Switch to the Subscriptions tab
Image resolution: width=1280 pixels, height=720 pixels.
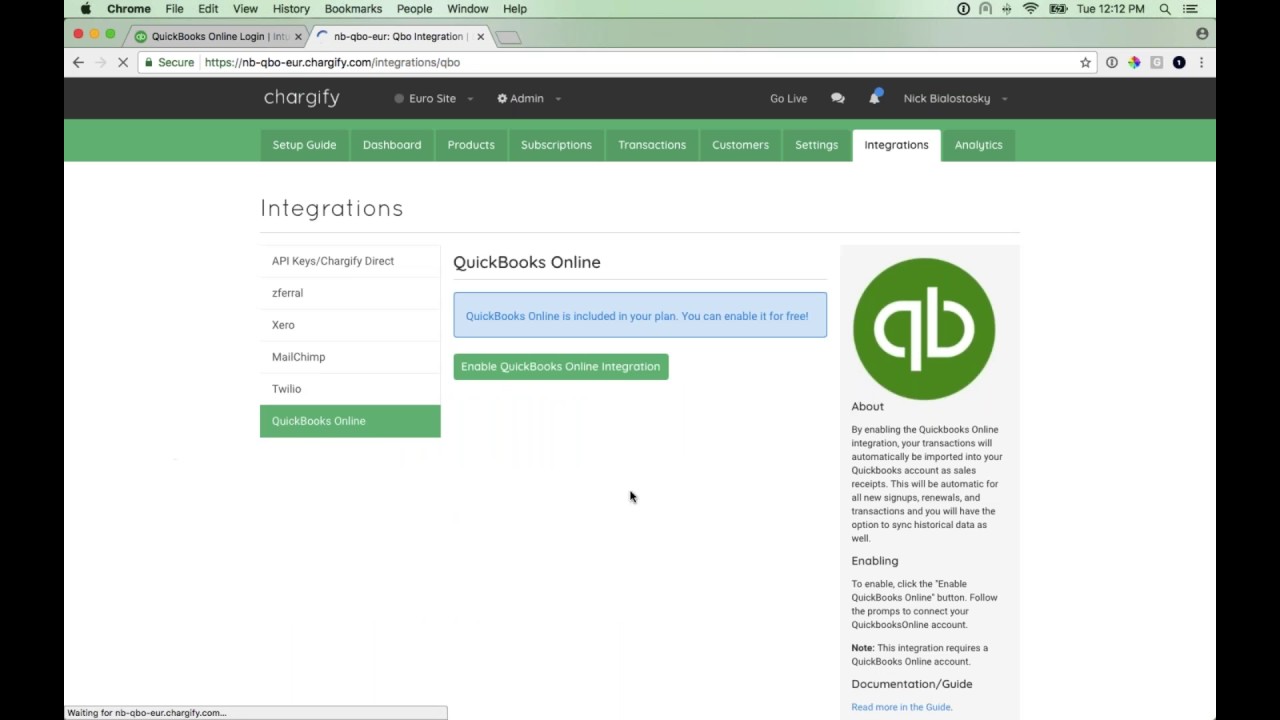pyautogui.click(x=556, y=145)
